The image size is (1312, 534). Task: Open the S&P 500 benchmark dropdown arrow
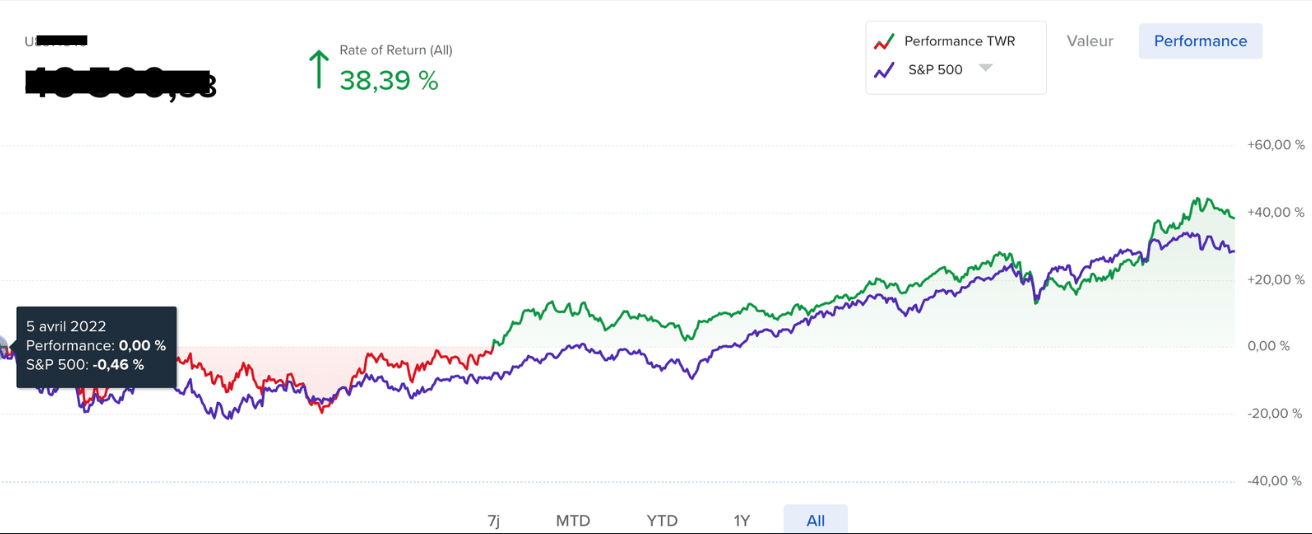click(x=985, y=68)
